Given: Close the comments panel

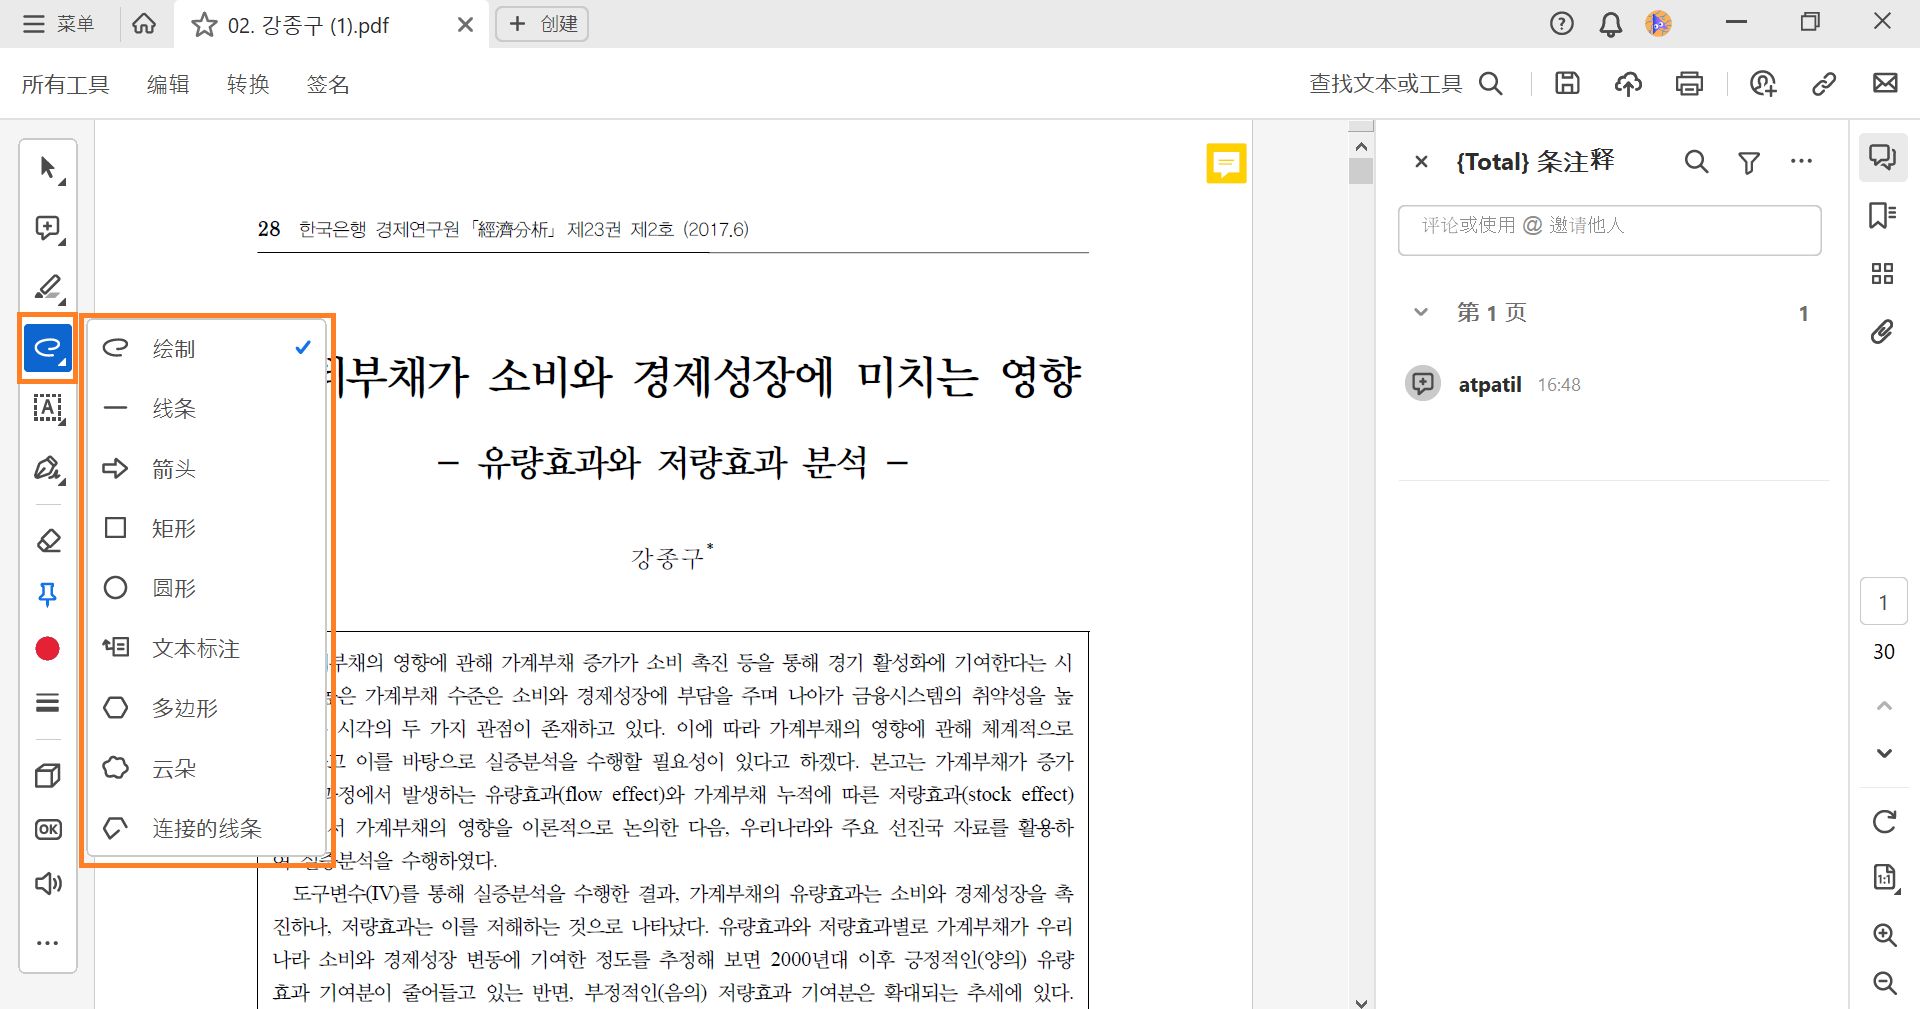Looking at the screenshot, I should pos(1421,161).
